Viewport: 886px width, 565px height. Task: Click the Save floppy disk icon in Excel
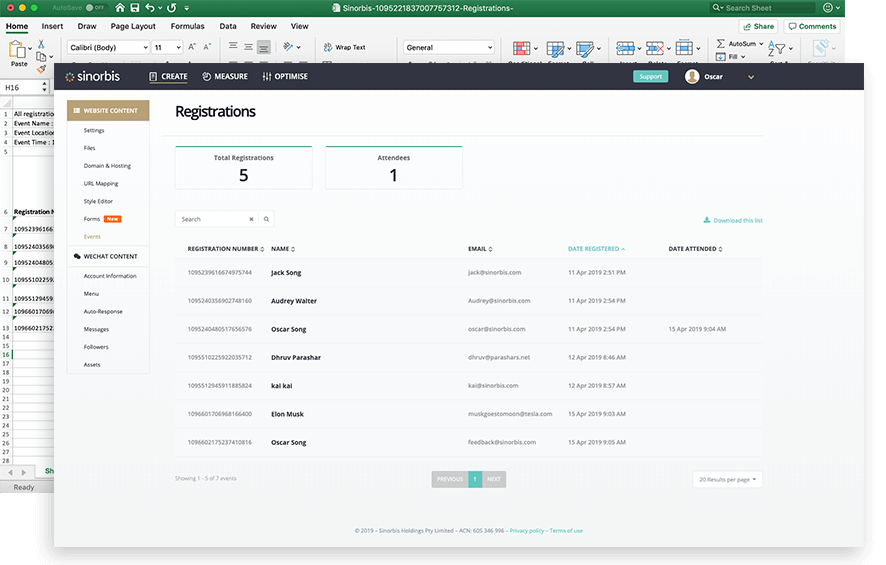[x=134, y=8]
